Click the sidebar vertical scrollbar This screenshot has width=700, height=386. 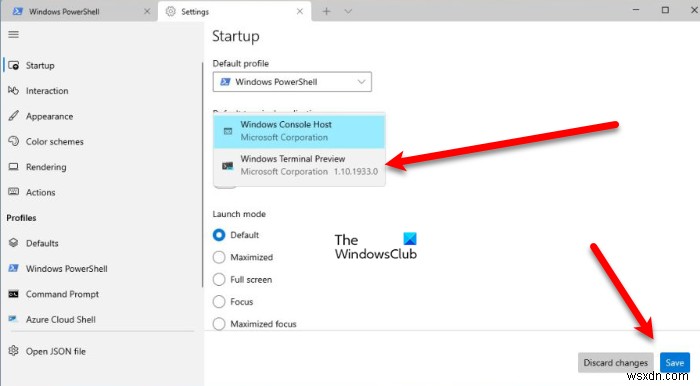(x=202, y=174)
